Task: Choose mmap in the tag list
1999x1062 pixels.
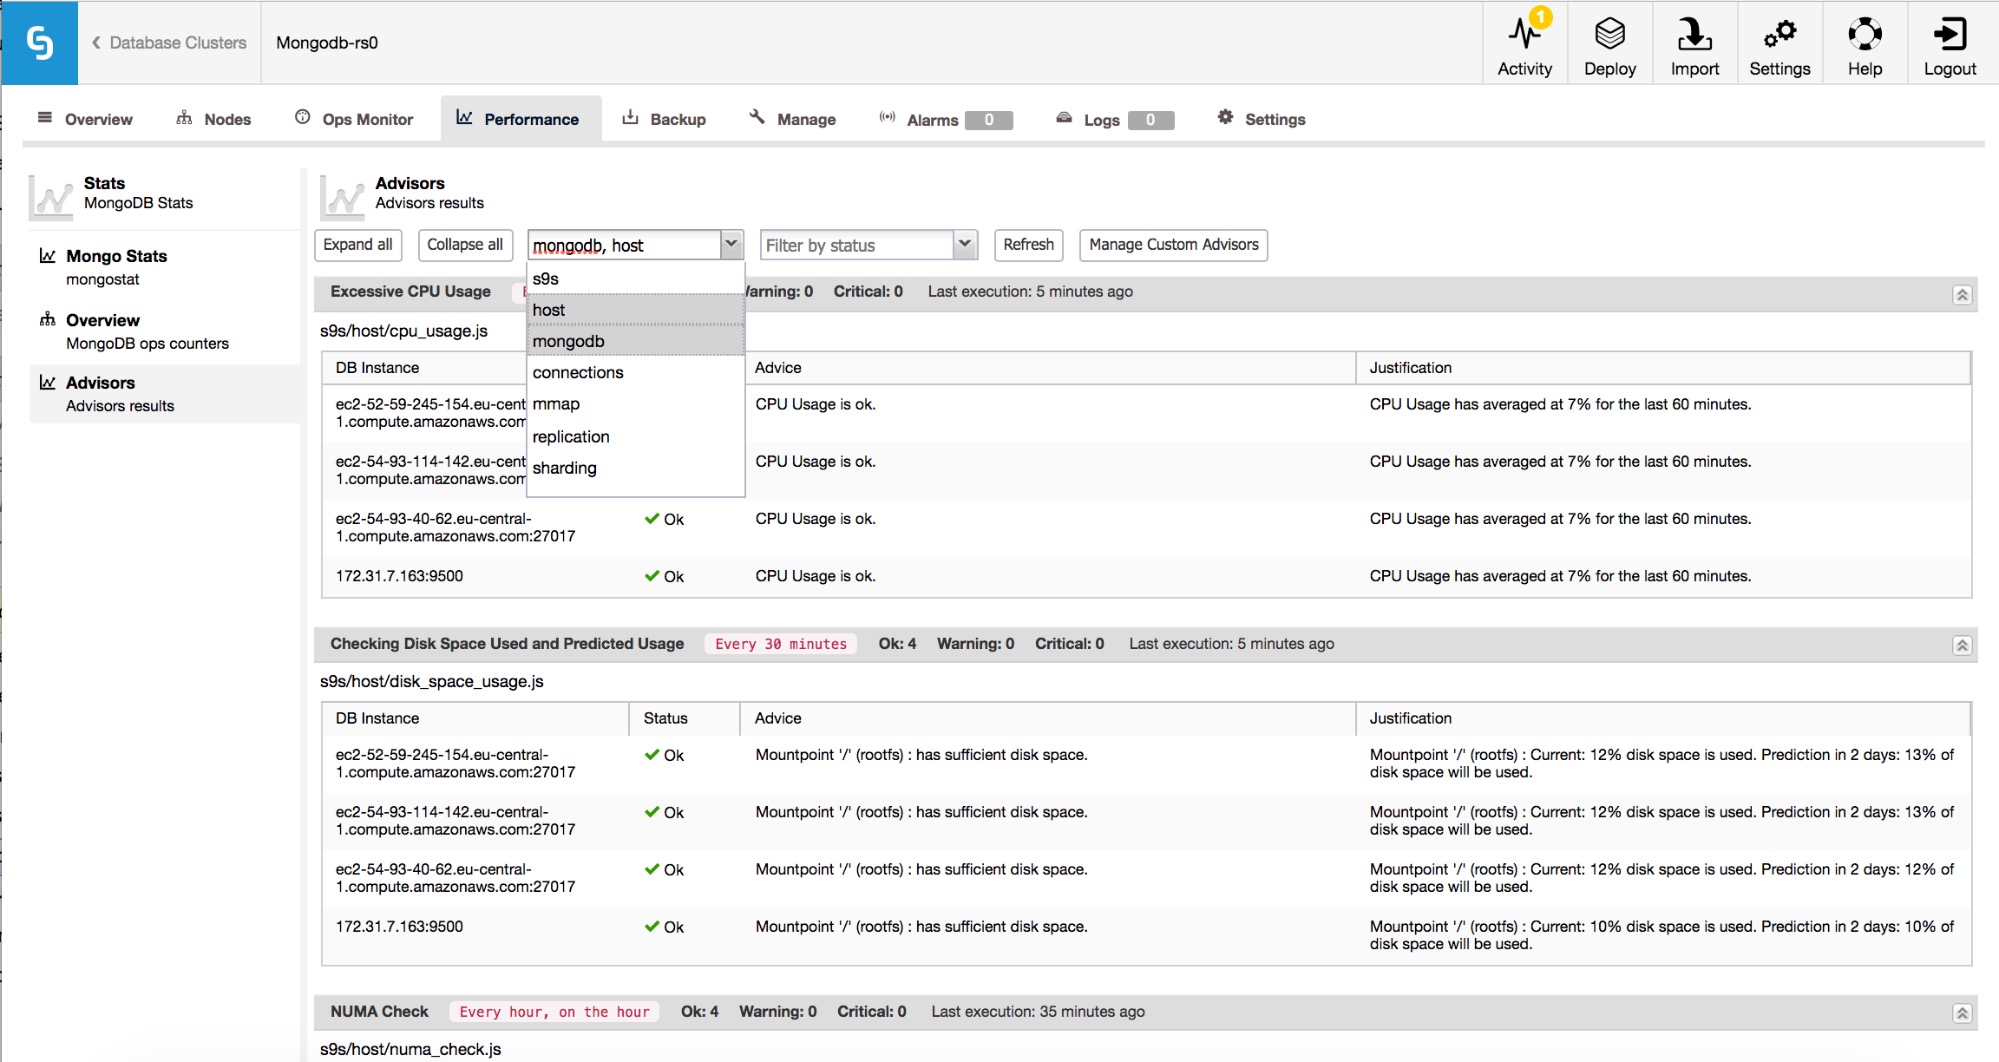Action: (x=635, y=404)
